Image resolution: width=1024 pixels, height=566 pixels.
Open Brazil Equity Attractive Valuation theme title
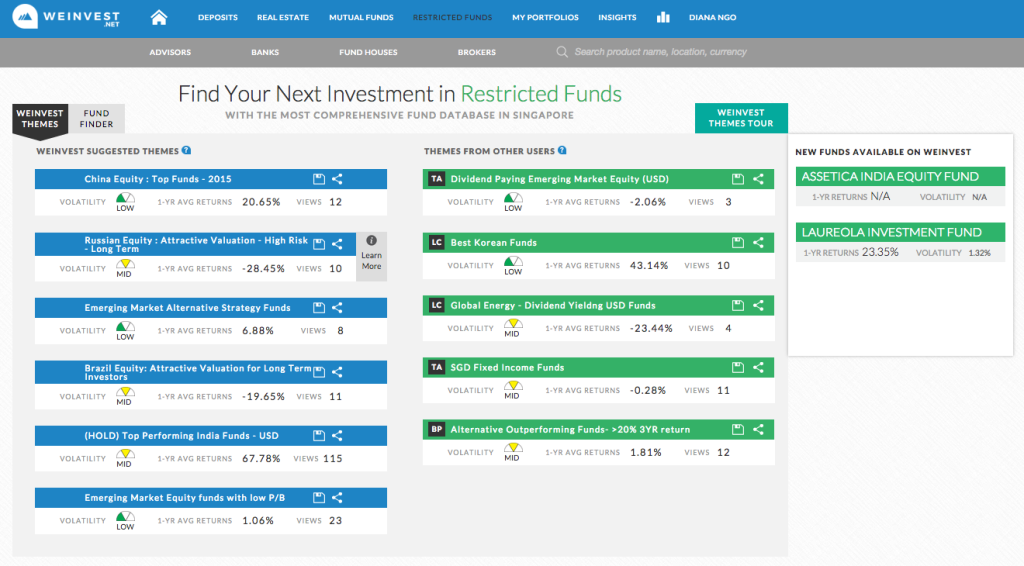(x=198, y=372)
